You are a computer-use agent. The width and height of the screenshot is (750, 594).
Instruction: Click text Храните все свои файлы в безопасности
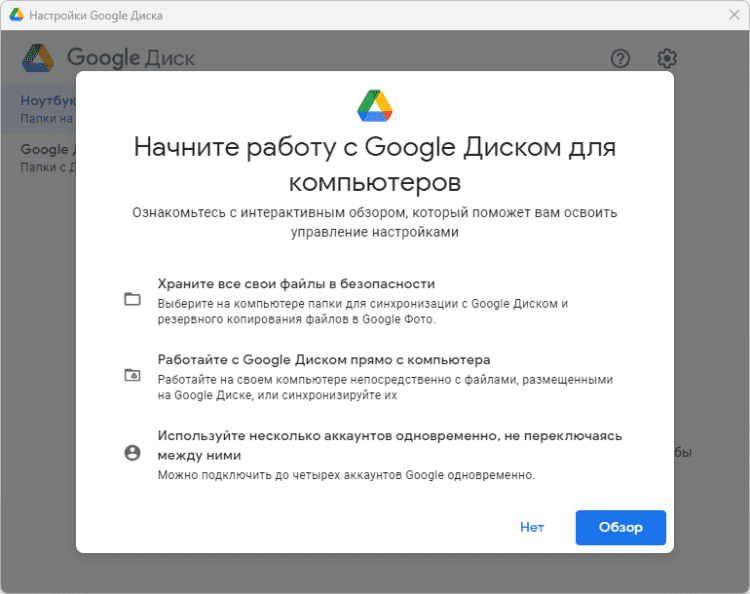(296, 284)
